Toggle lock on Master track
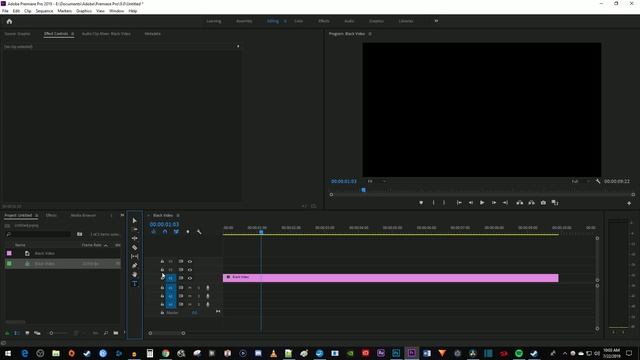This screenshot has height=360, width=640. click(x=162, y=313)
